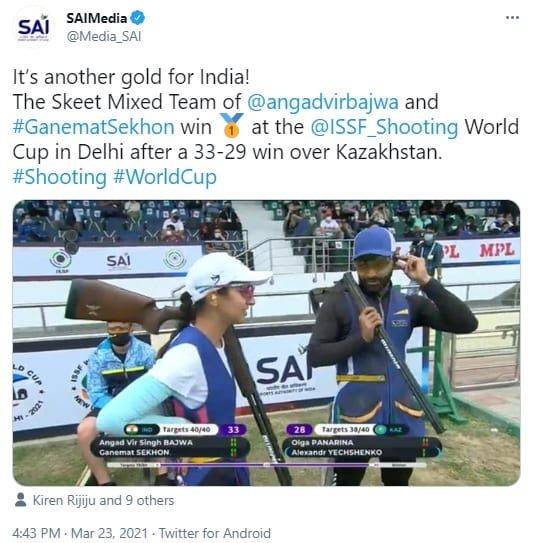This screenshot has width=533, height=543.
Task: Click India score 33 in the photo
Action: coord(233,430)
